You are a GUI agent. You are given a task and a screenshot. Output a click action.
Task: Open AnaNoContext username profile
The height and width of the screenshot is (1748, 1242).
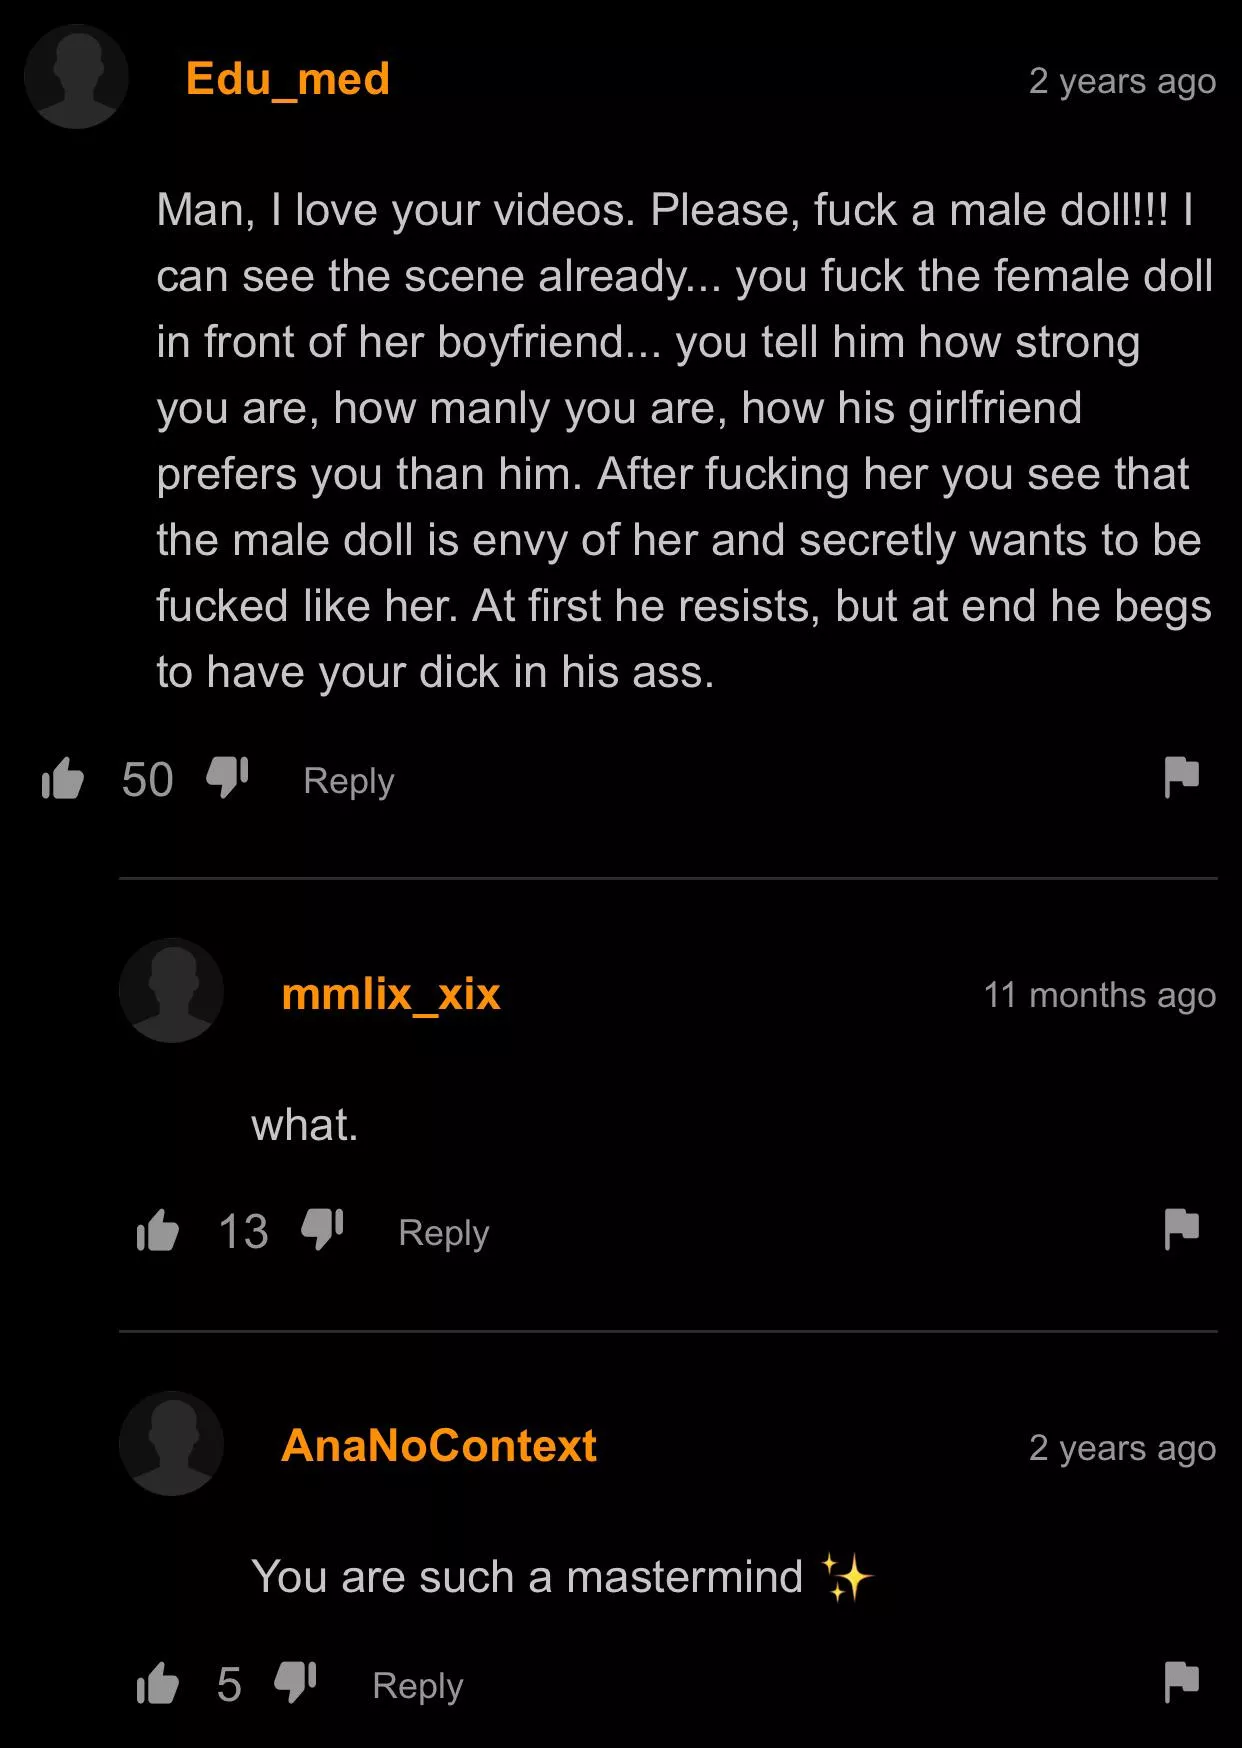coord(439,1446)
